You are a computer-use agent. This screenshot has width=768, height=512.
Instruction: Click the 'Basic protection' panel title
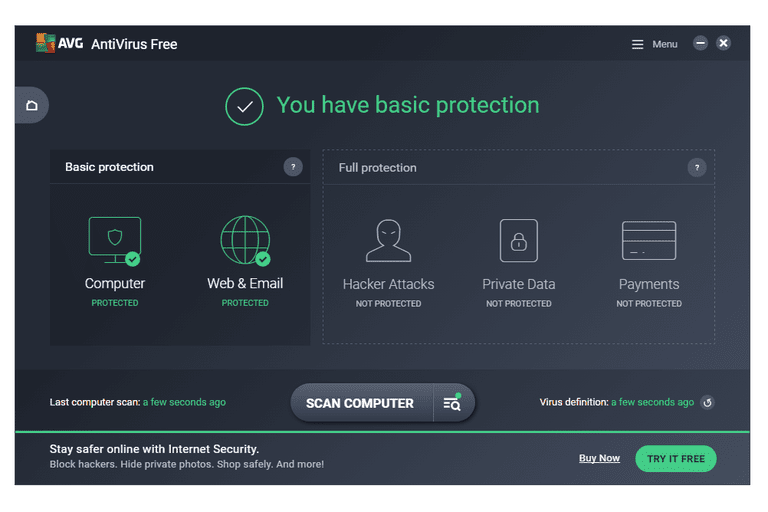click(109, 167)
